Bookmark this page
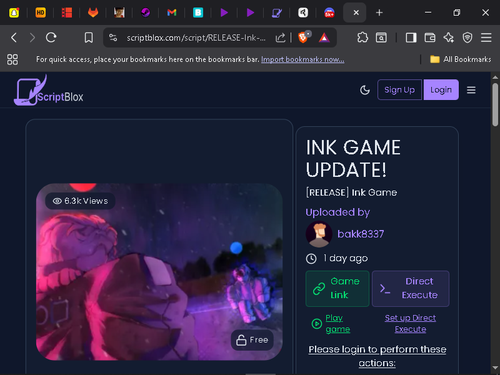Image resolution: width=500 pixels, height=375 pixels. pos(89,38)
